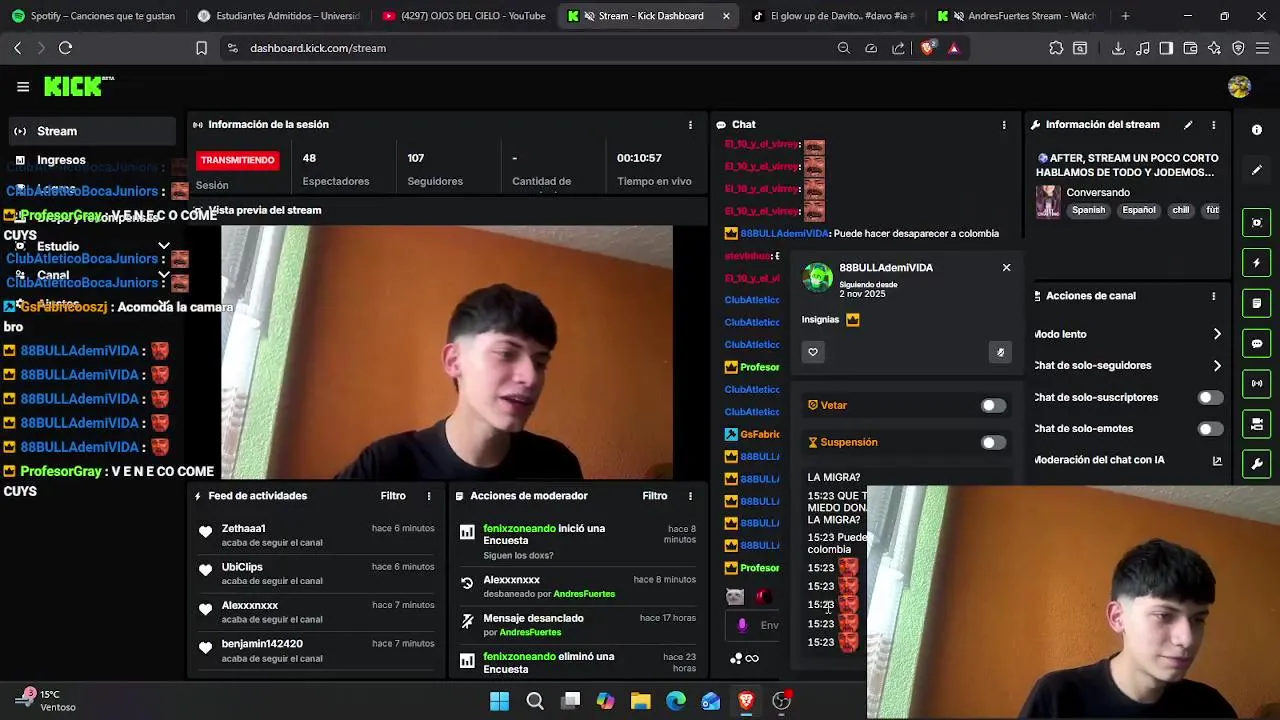Click the mute icon in user card
1280x720 pixels.
click(1000, 352)
